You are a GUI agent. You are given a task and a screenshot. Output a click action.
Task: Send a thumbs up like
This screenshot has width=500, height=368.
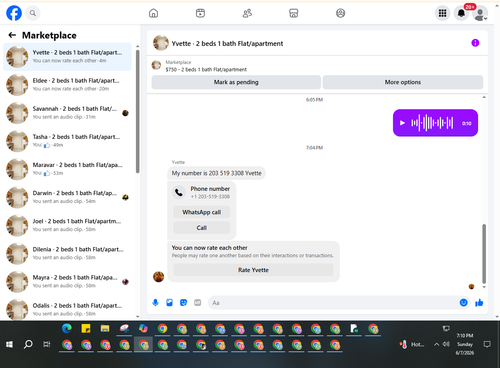tap(479, 303)
